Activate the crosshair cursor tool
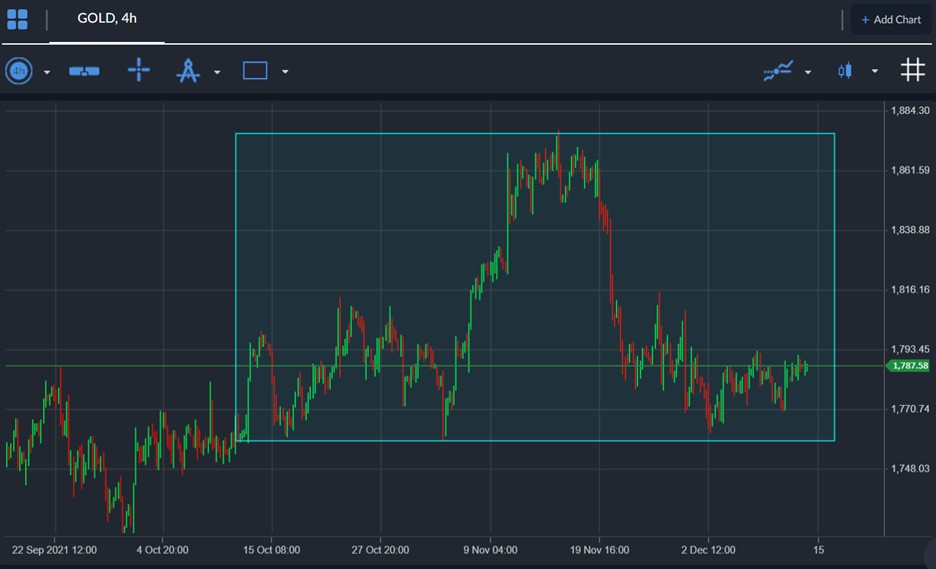 pos(138,70)
